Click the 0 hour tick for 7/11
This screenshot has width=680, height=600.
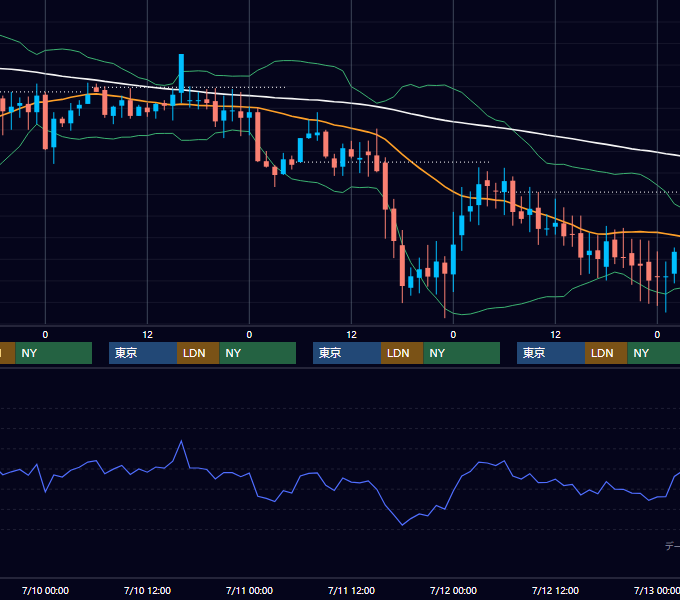coord(249,335)
